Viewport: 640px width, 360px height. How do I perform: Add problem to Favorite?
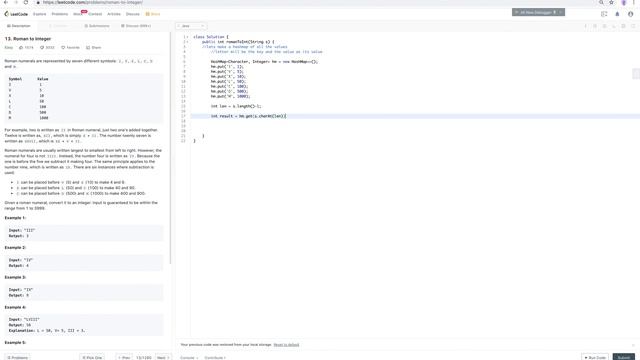click(71, 47)
